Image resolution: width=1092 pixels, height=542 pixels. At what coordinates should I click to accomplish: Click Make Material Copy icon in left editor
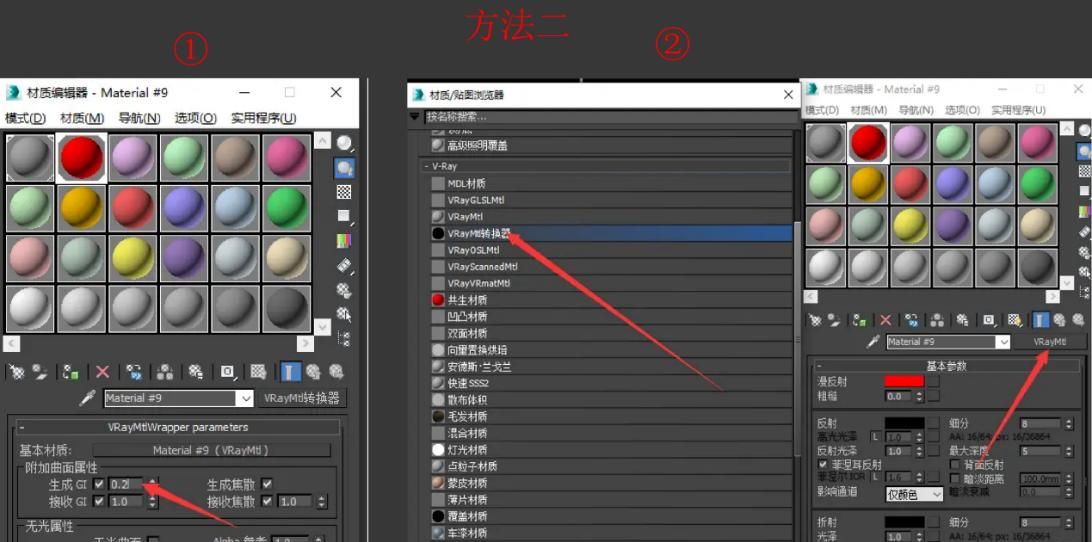click(x=134, y=372)
